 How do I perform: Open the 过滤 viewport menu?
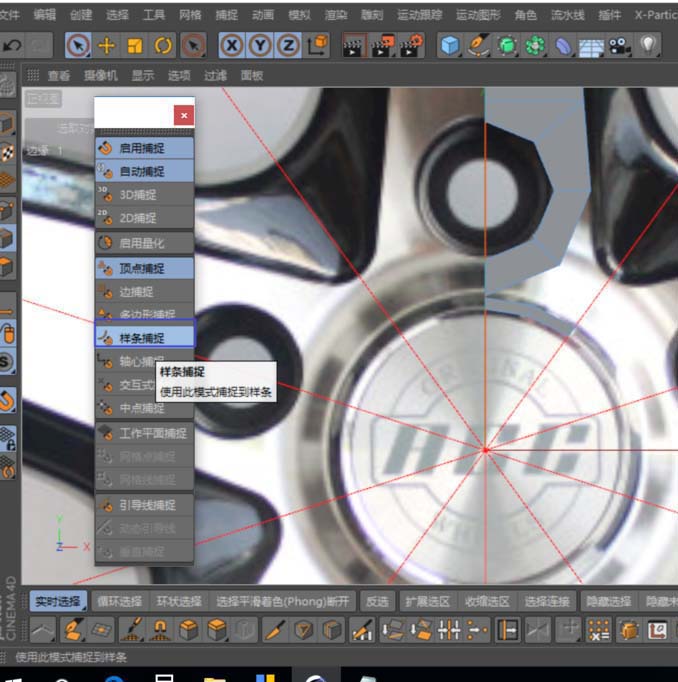click(x=215, y=75)
